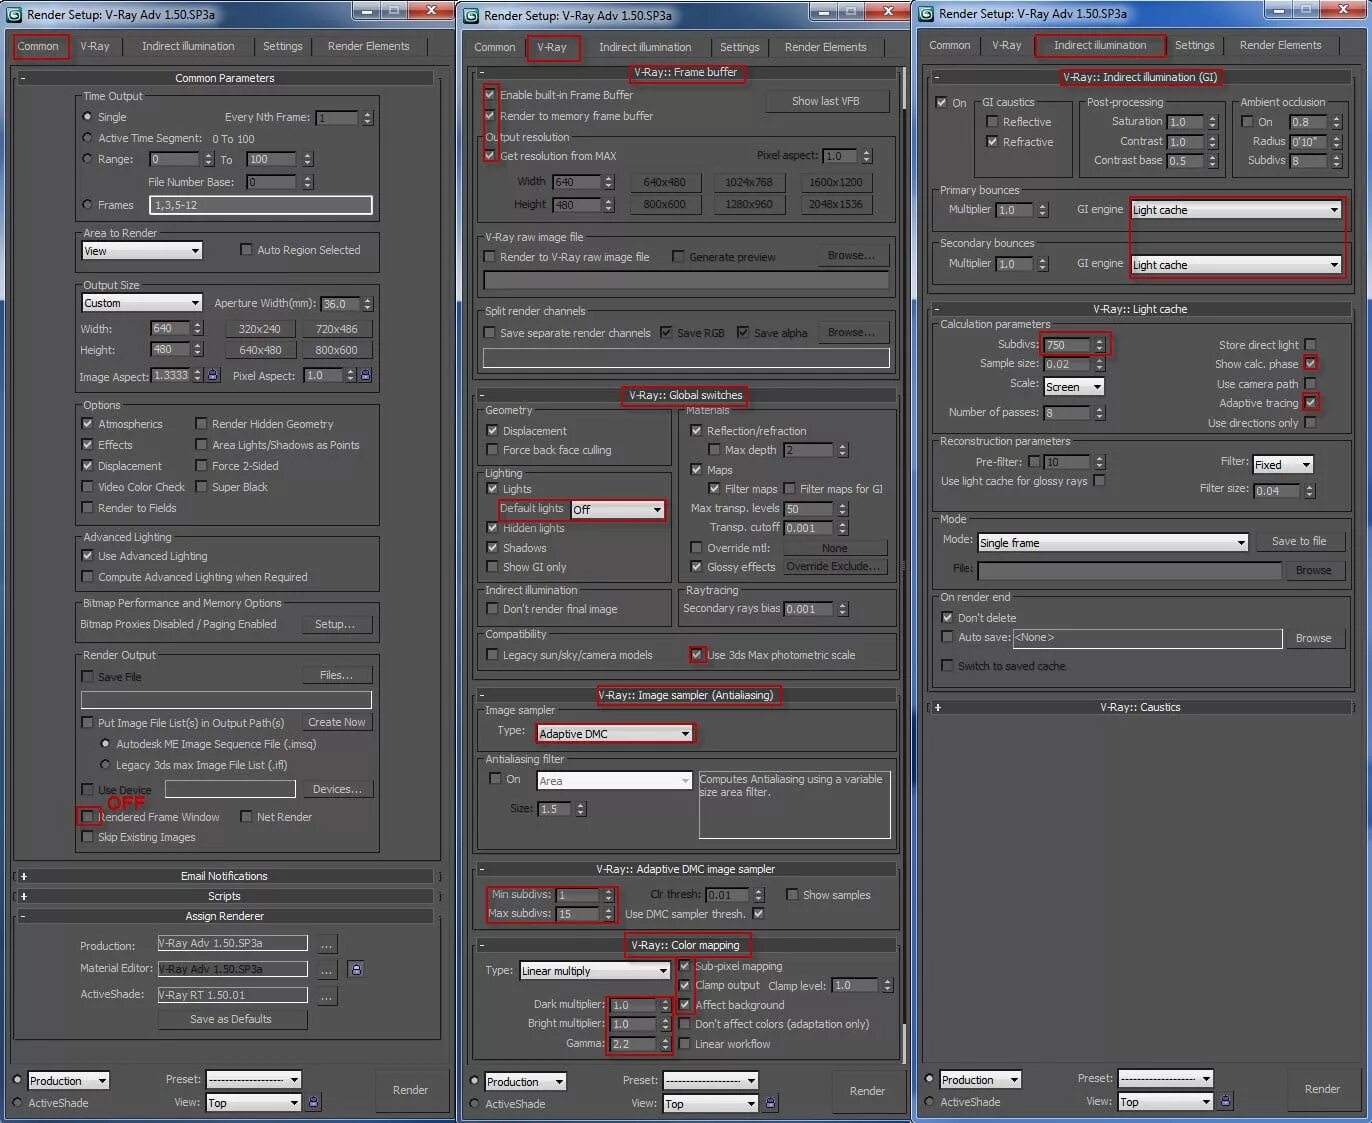Open the Output Size Custom dropdown
Screen dimensions: 1372x1123
[x=142, y=303]
